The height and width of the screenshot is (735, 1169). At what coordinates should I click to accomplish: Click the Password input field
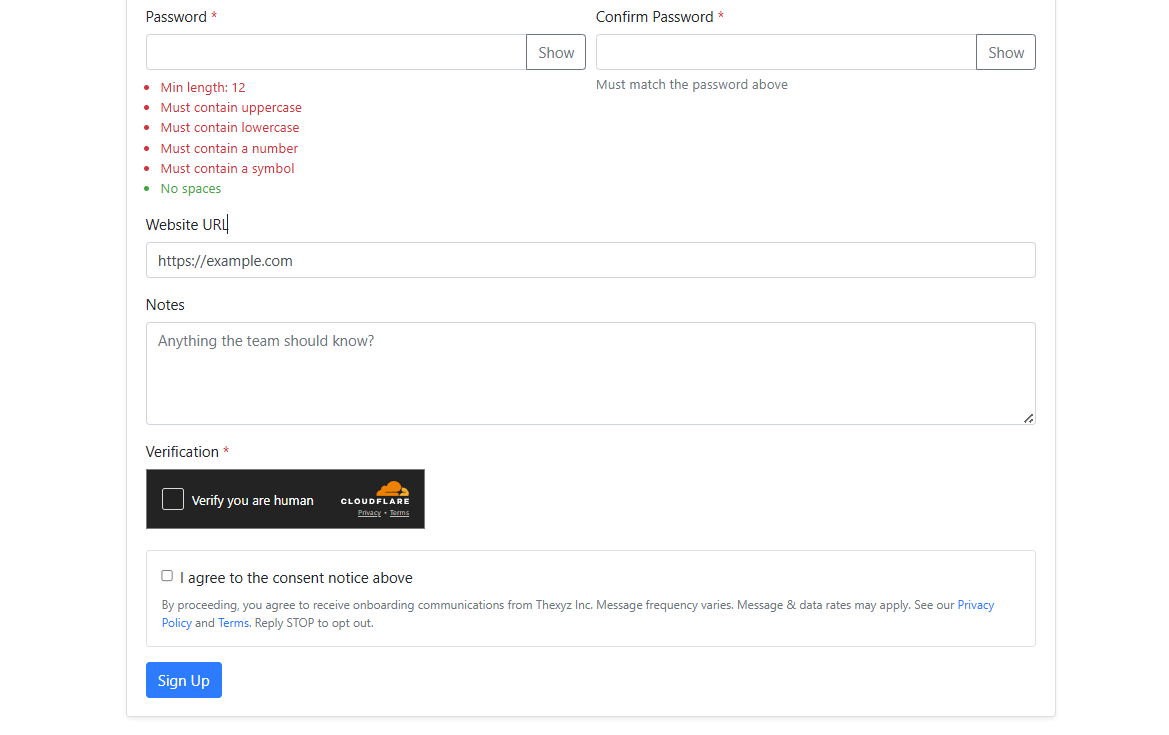(336, 52)
